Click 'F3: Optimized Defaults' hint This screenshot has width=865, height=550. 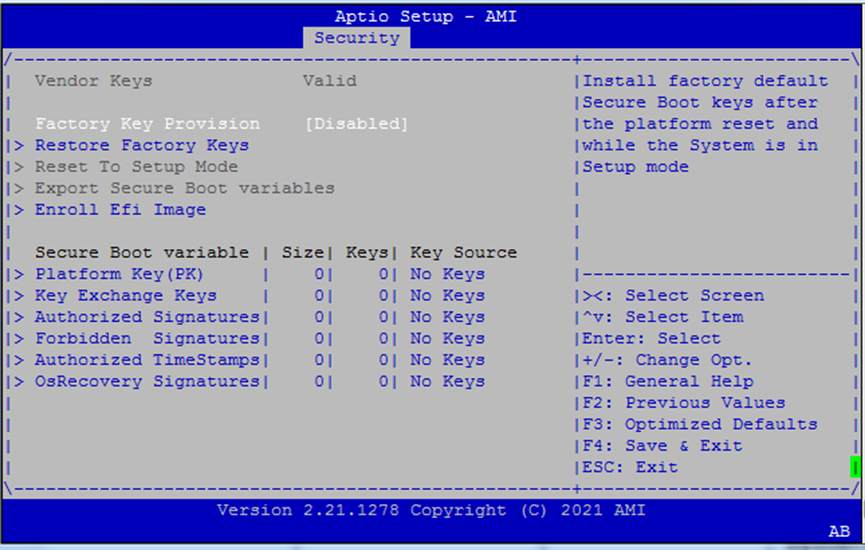(x=700, y=425)
